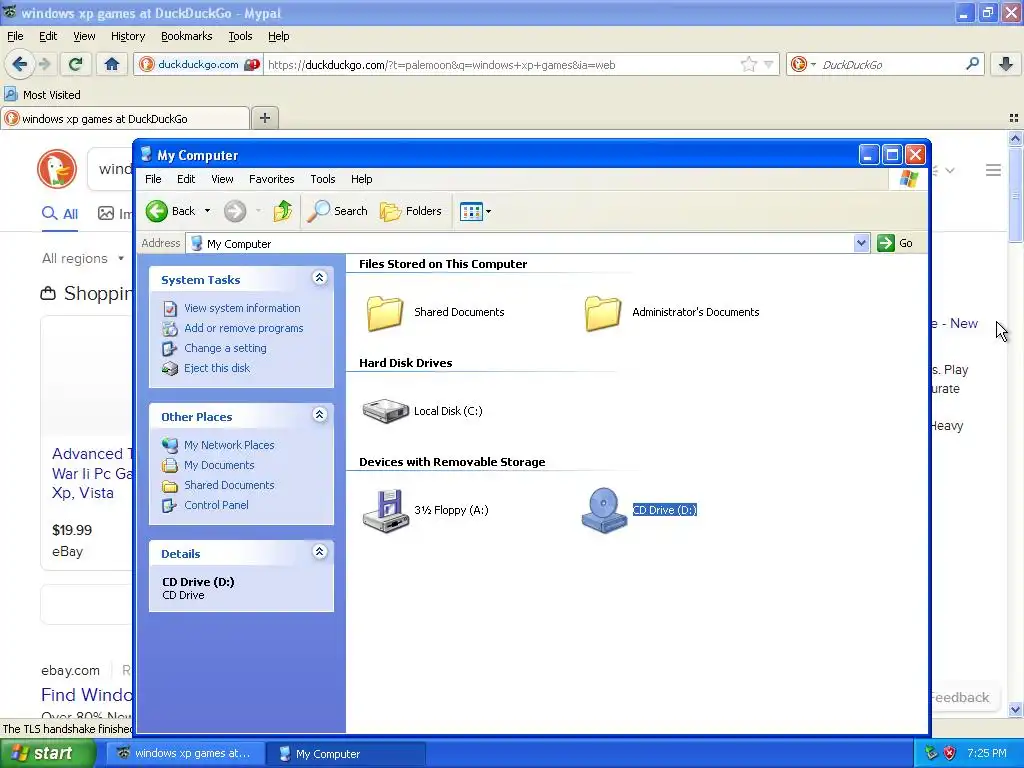
Task: Select the Local Disk (C:) drive icon
Action: 385,411
